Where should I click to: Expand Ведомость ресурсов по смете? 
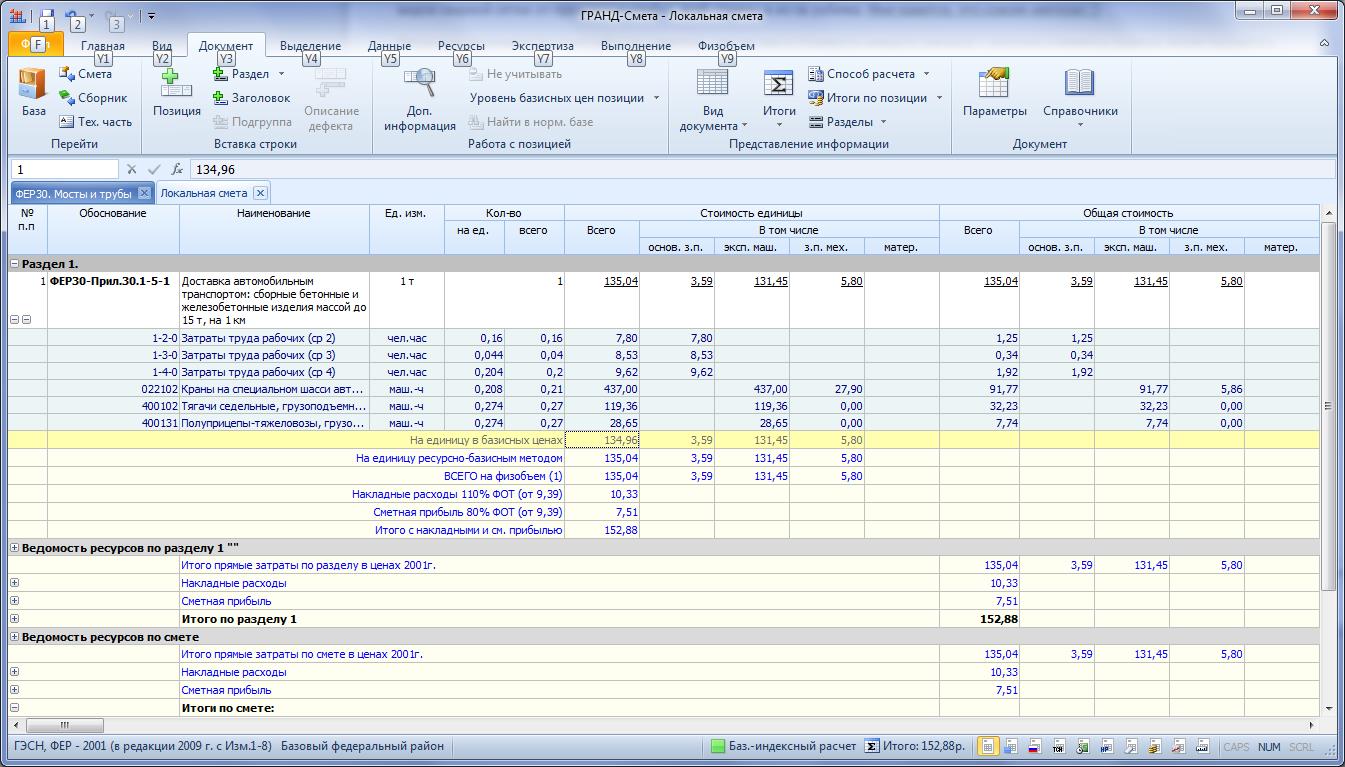[x=15, y=637]
